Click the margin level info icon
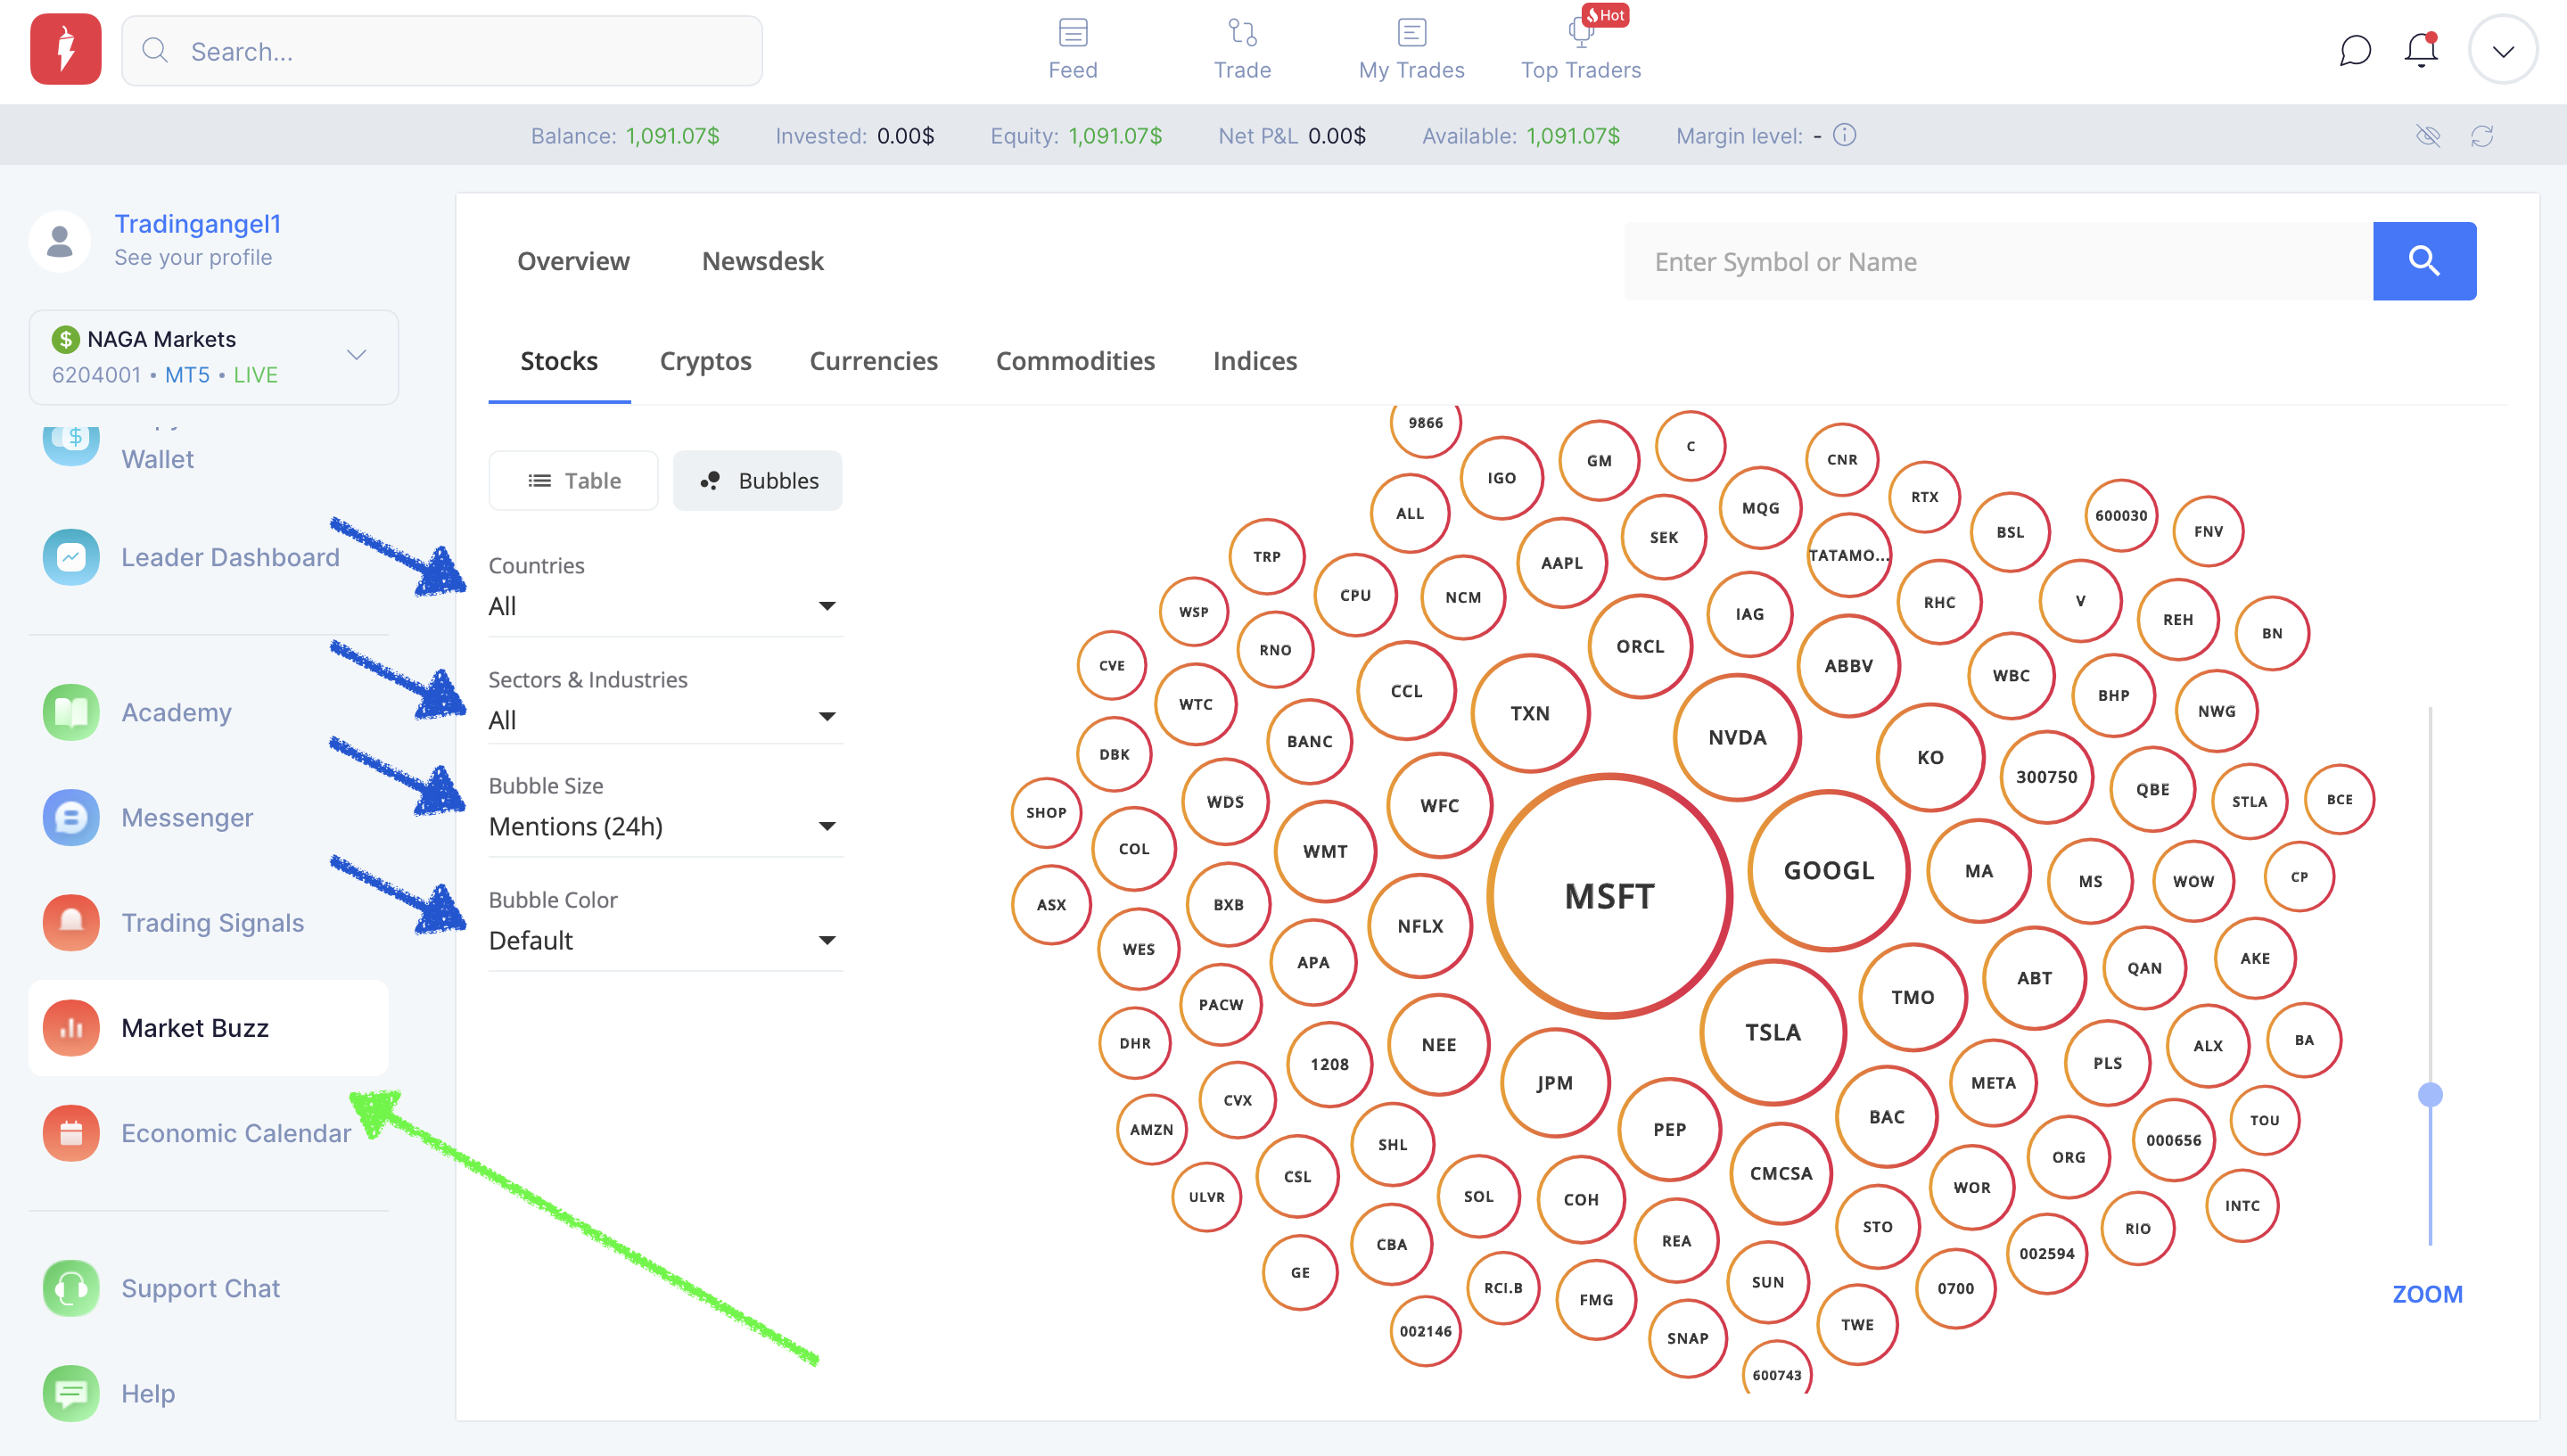 click(1845, 135)
